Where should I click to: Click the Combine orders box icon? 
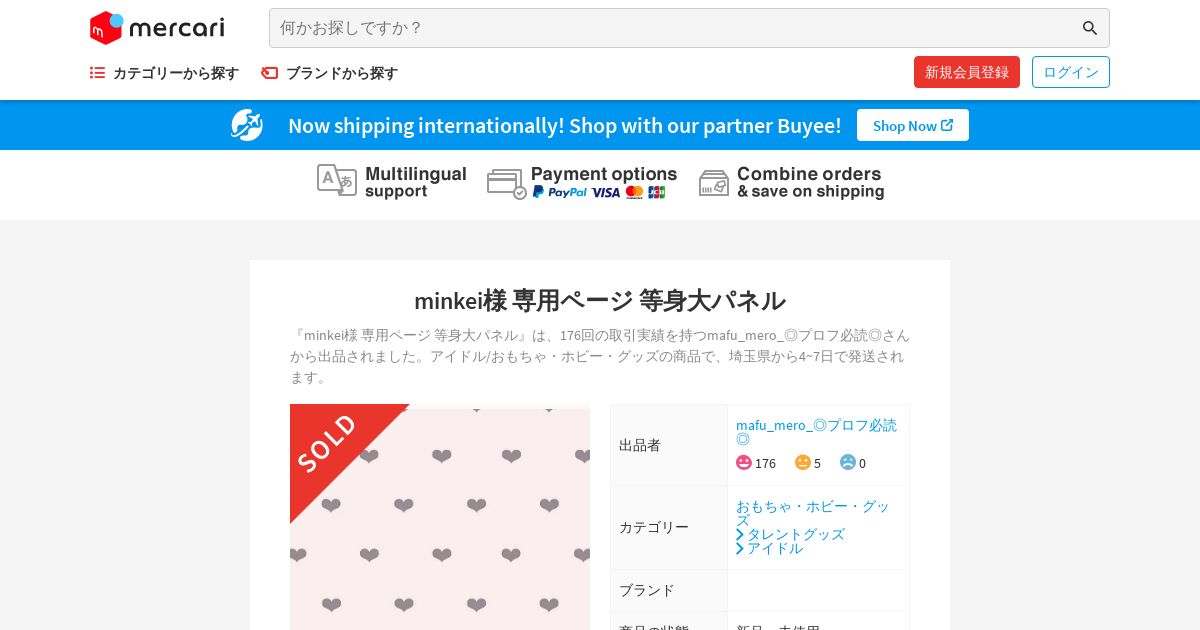(x=714, y=183)
